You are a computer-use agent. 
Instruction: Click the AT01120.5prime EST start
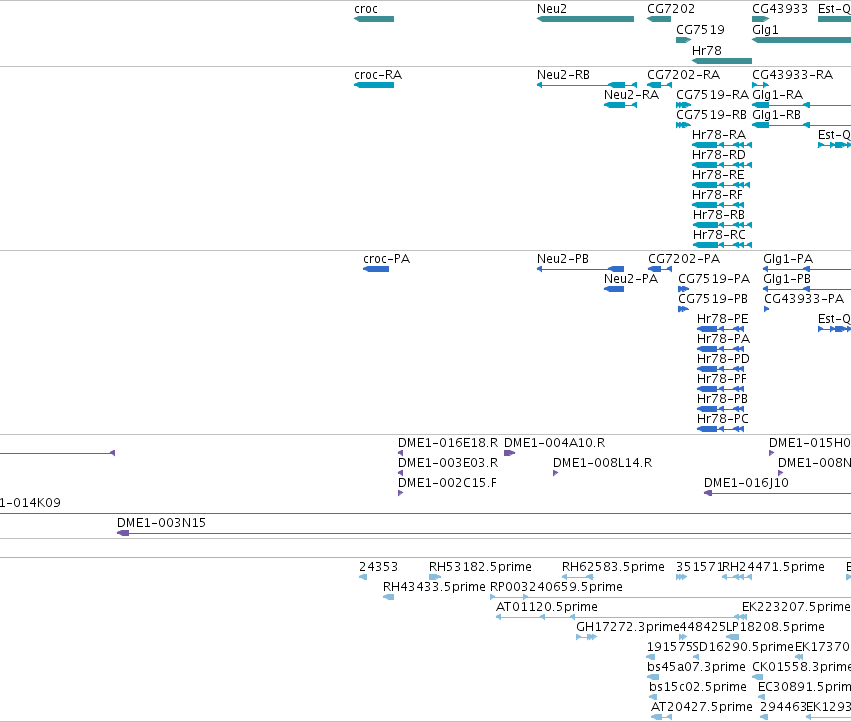point(498,617)
